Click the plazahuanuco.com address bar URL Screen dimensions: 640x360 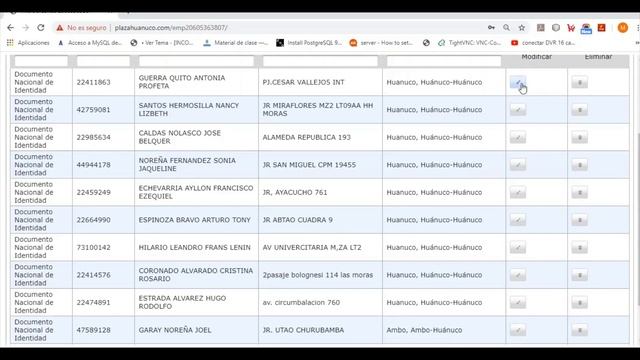[x=171, y=28]
